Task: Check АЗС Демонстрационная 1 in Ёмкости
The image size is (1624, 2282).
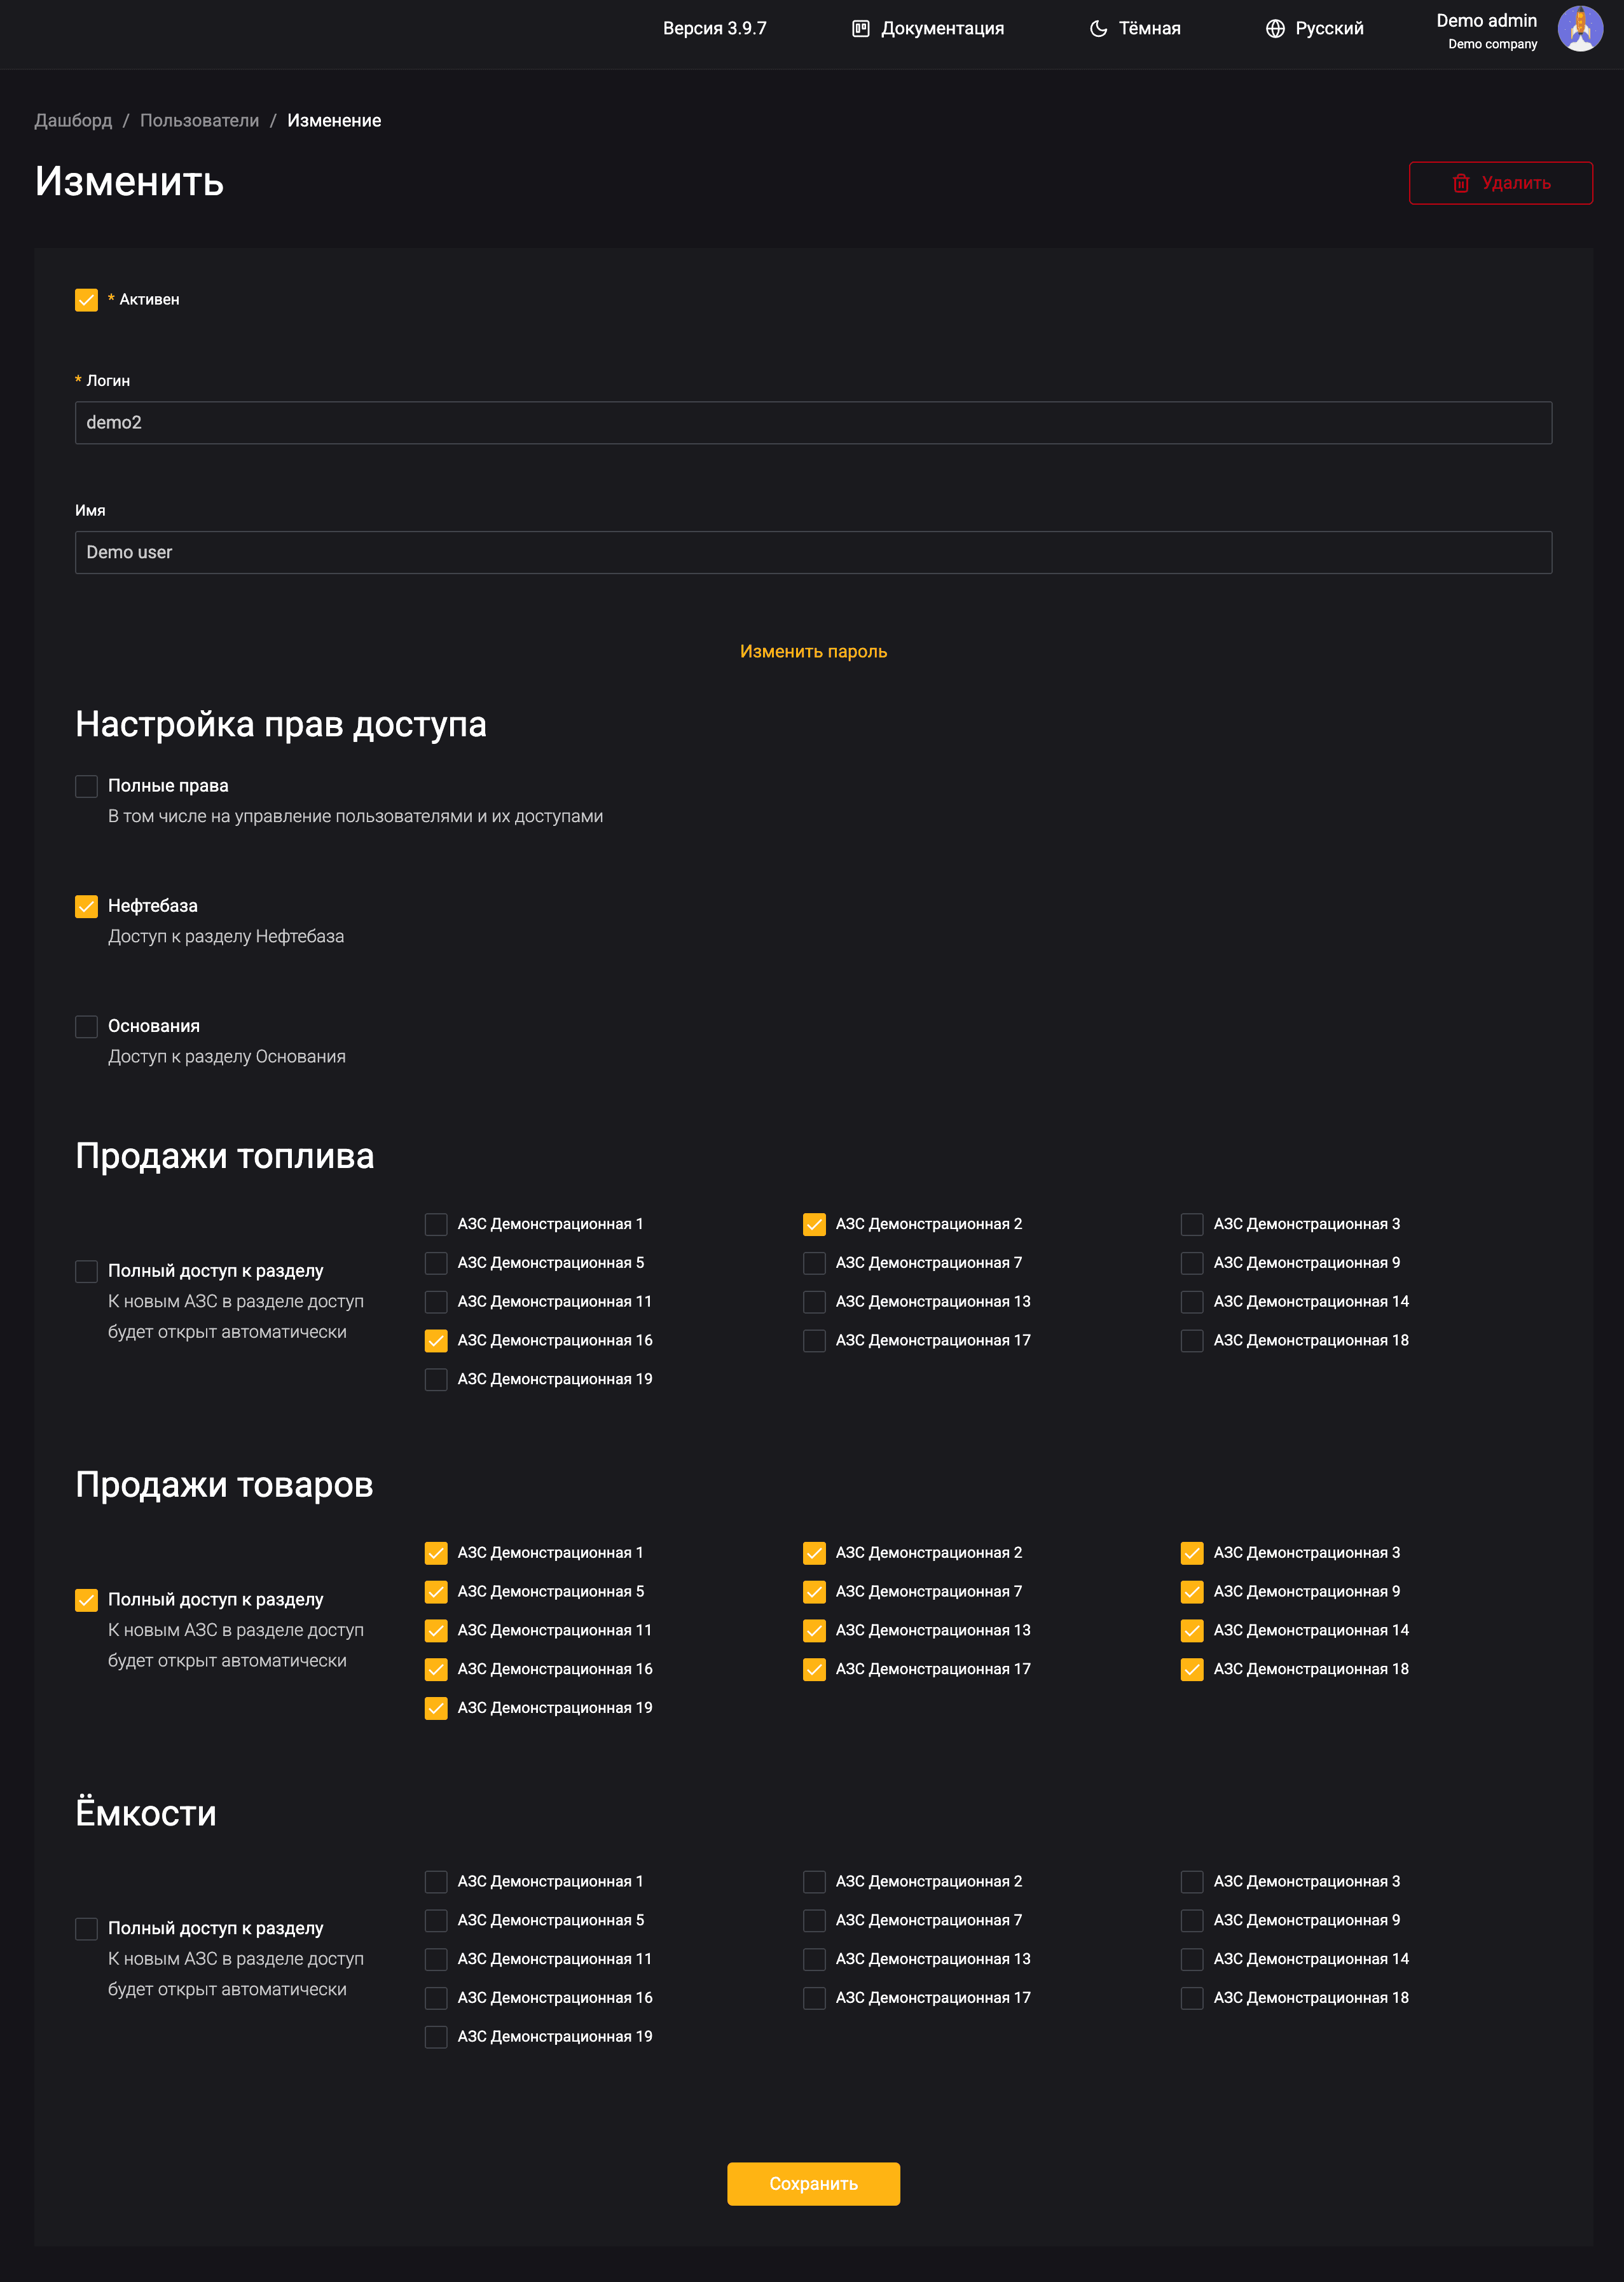Action: 435,1881
